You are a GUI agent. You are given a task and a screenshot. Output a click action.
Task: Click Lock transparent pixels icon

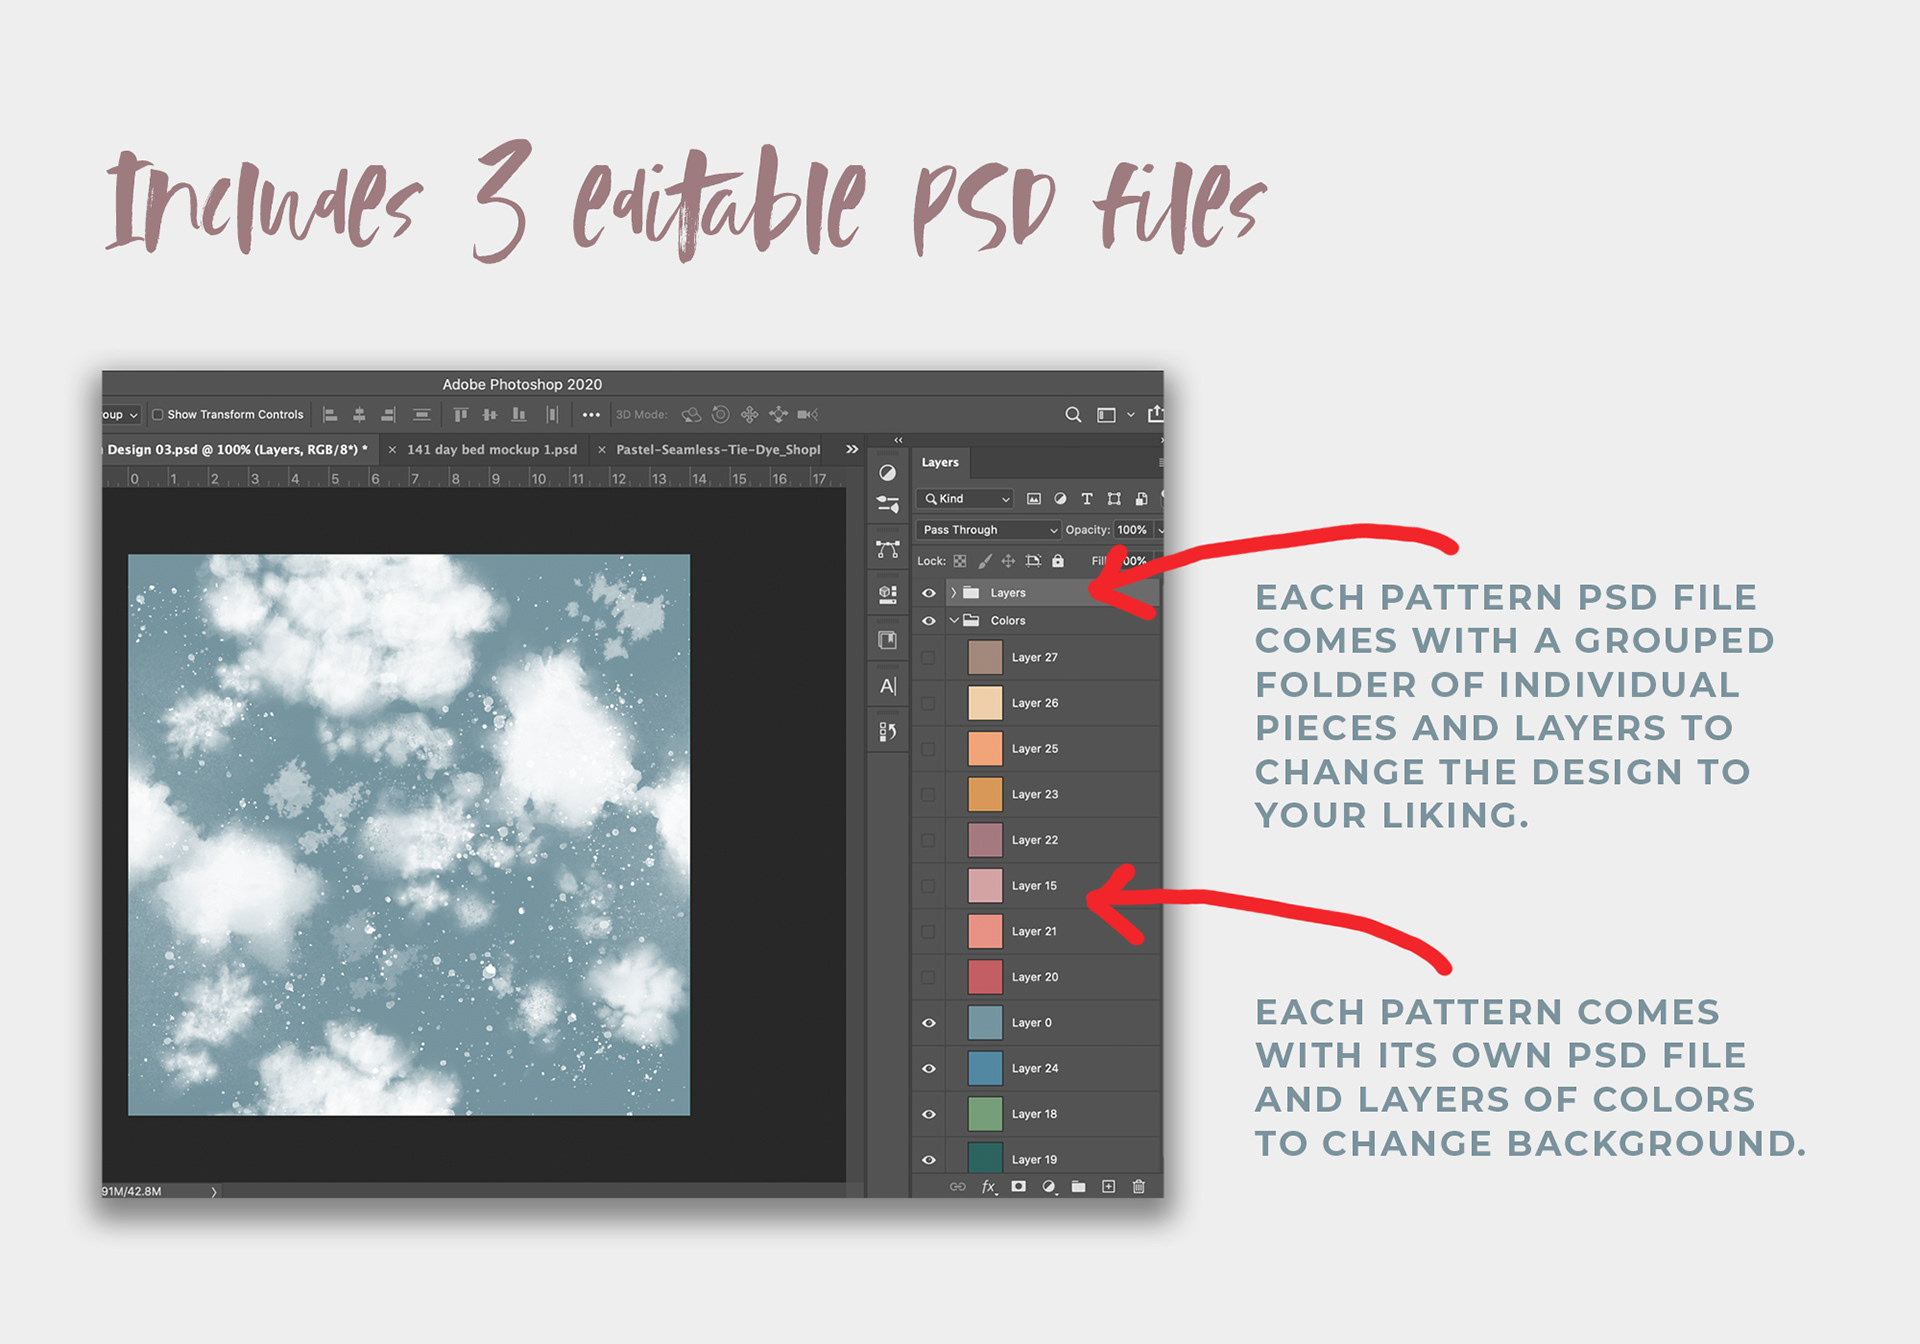point(960,561)
